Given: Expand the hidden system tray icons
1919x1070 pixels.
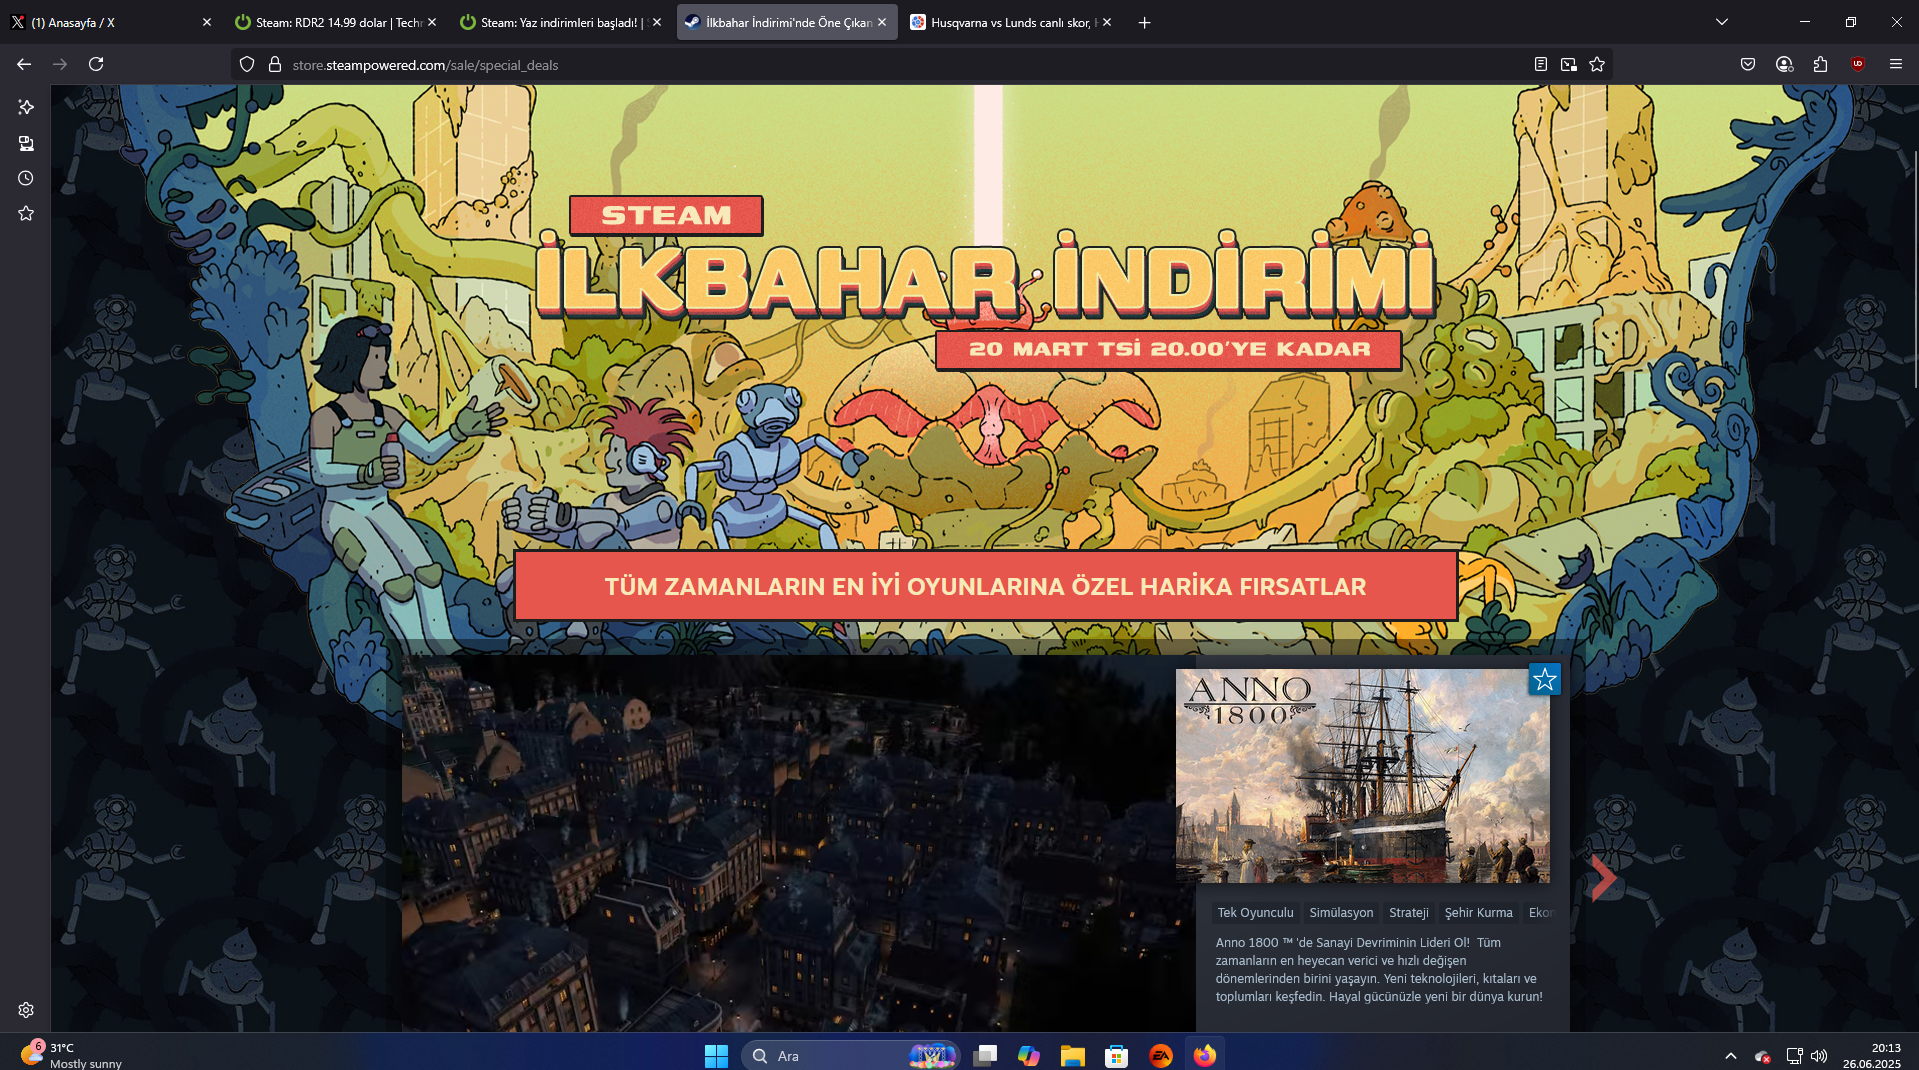Looking at the screenshot, I should click(x=1731, y=1056).
